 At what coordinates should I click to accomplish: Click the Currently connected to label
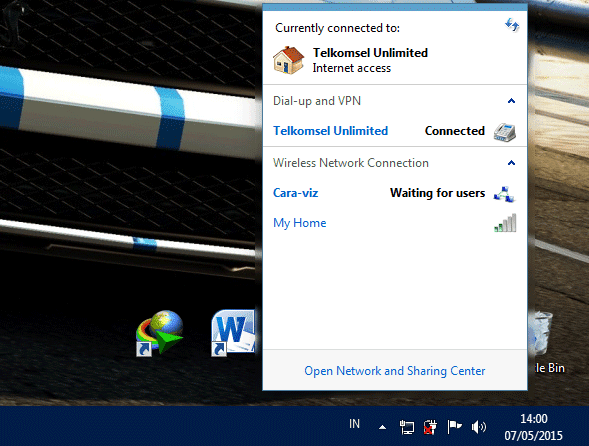[x=337, y=28]
